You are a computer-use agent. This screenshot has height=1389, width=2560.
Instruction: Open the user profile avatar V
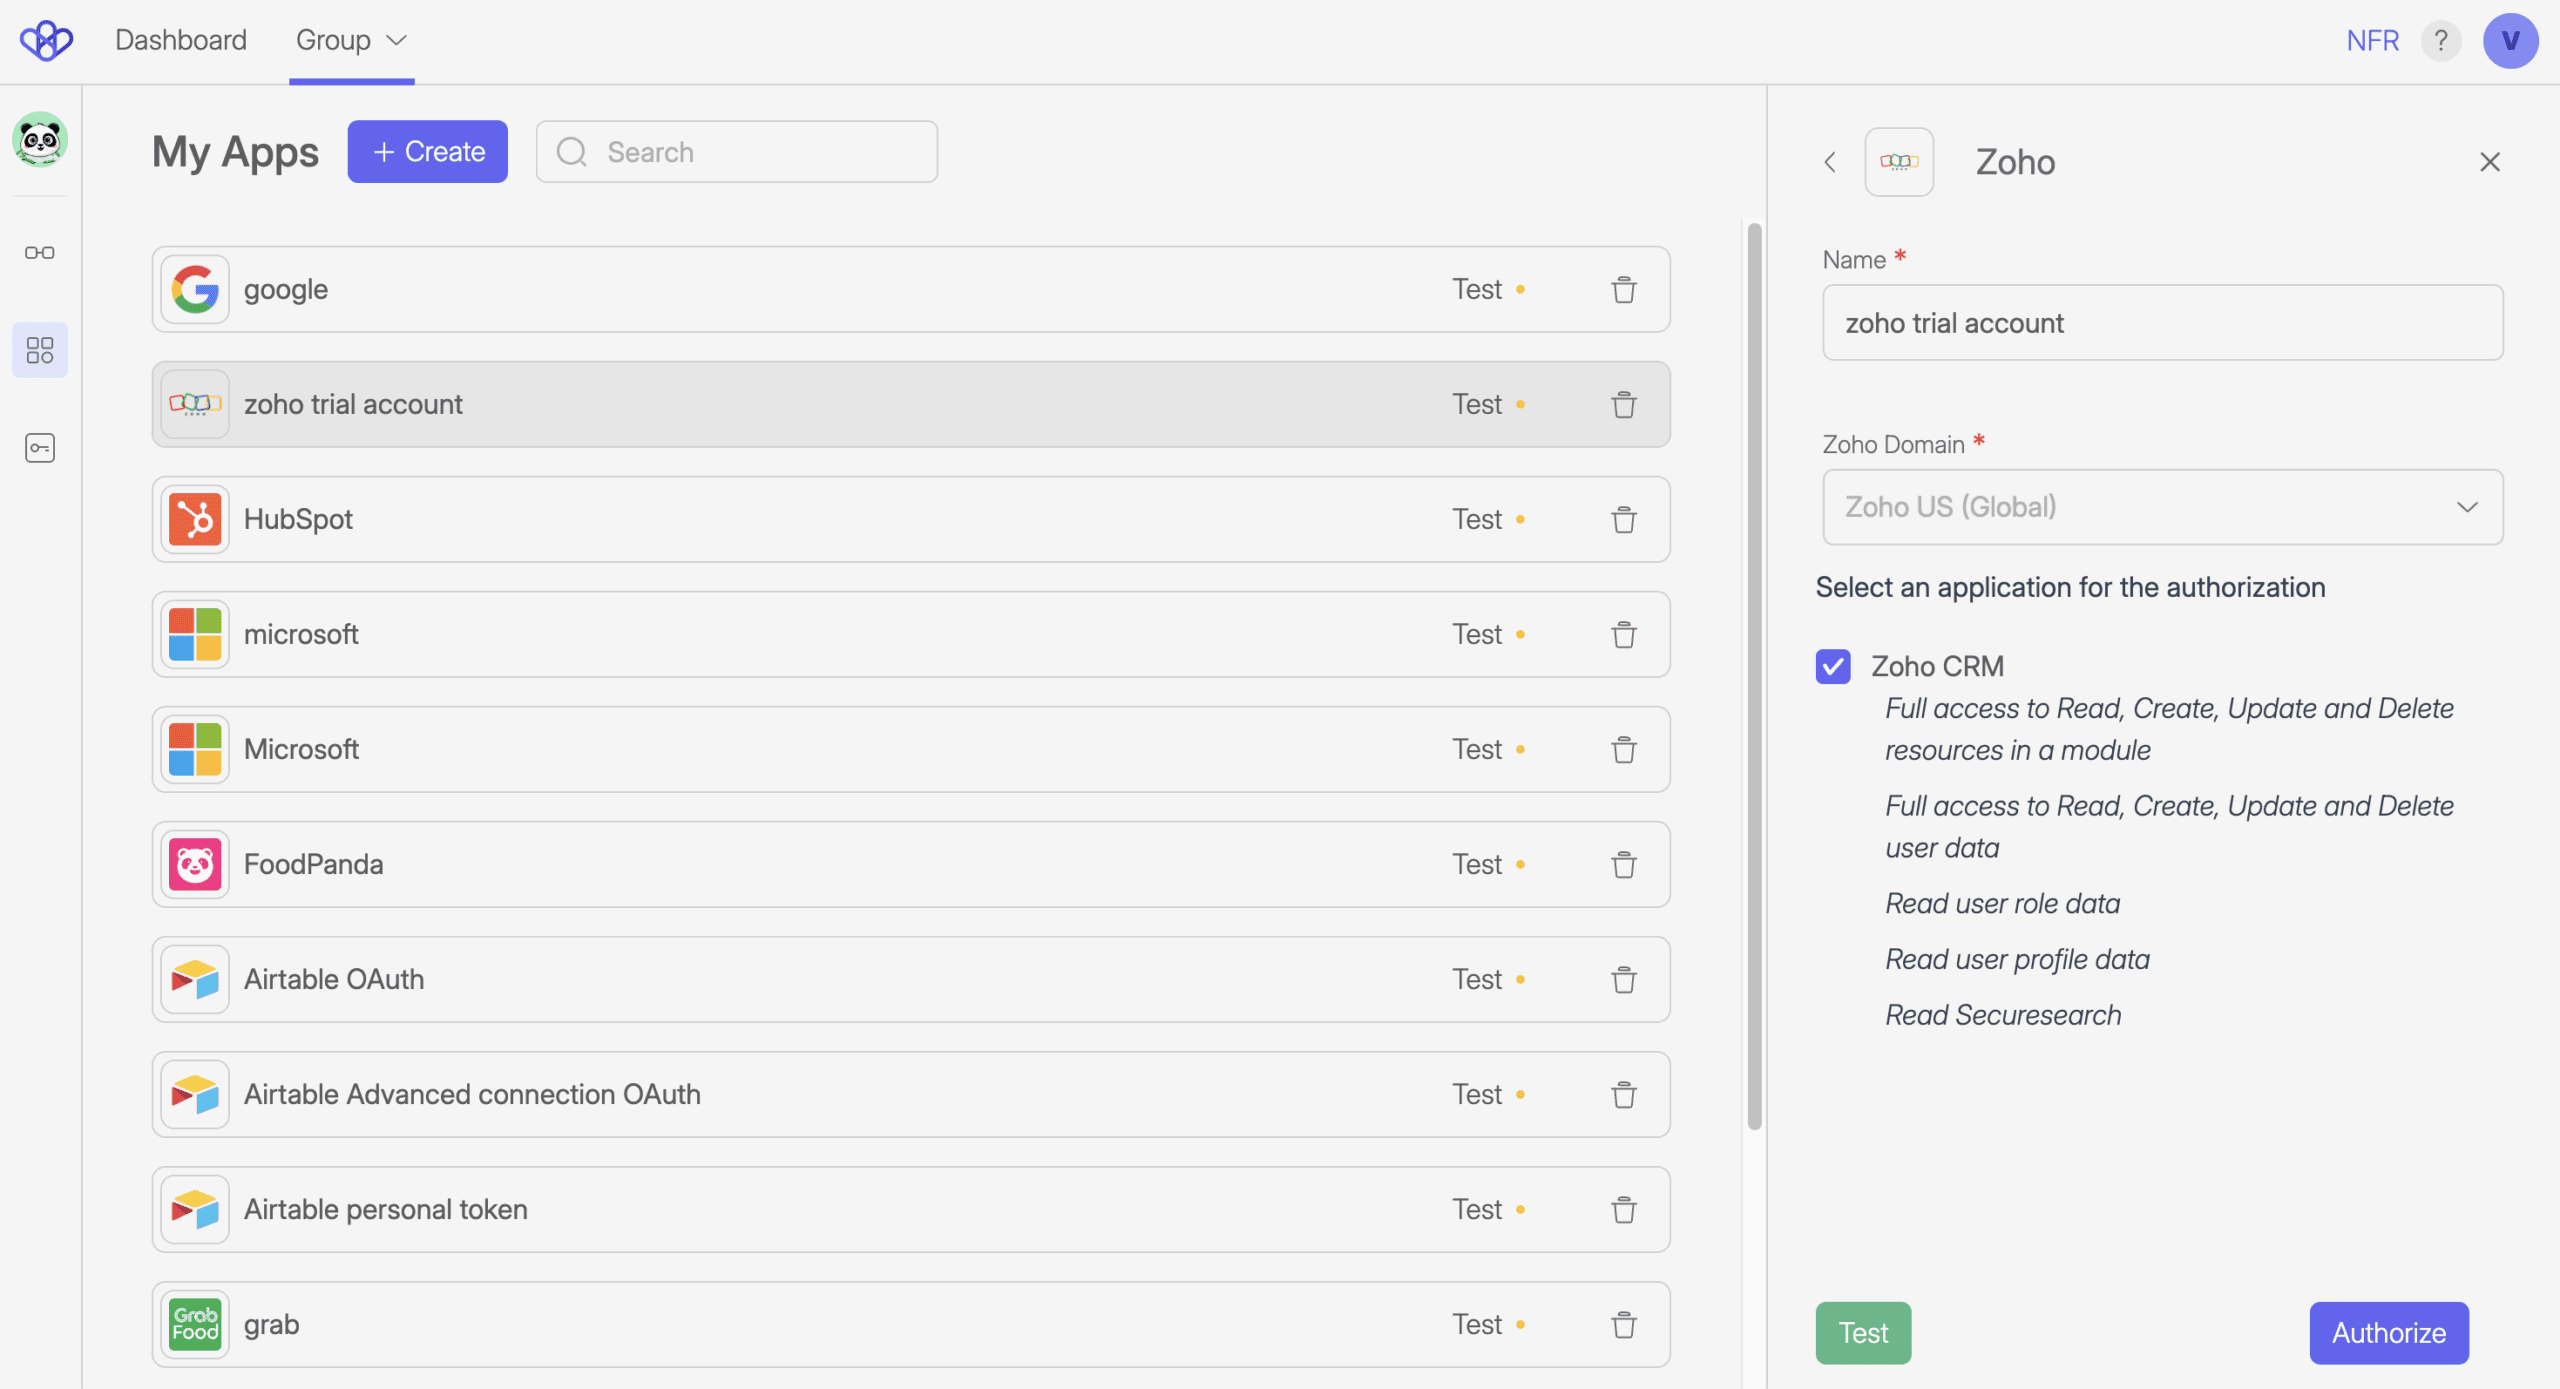[2510, 41]
